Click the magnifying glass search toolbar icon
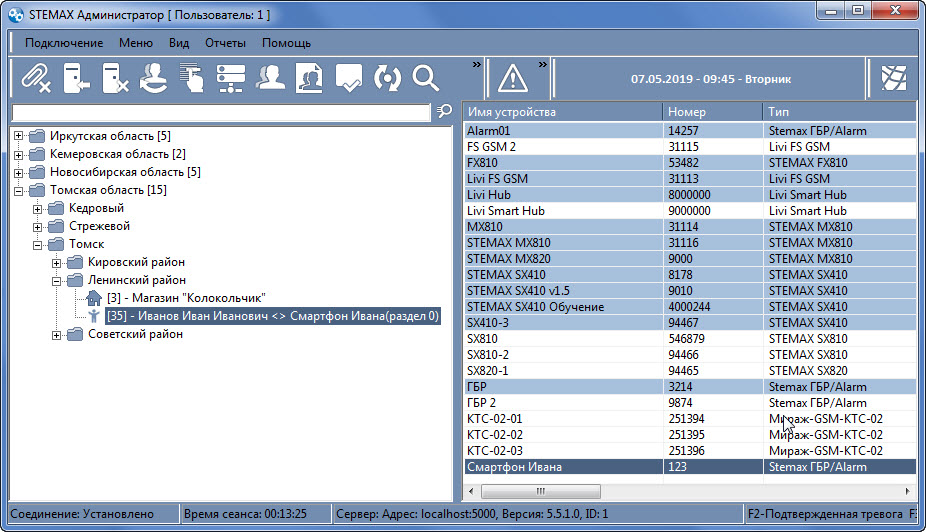 pyautogui.click(x=426, y=78)
